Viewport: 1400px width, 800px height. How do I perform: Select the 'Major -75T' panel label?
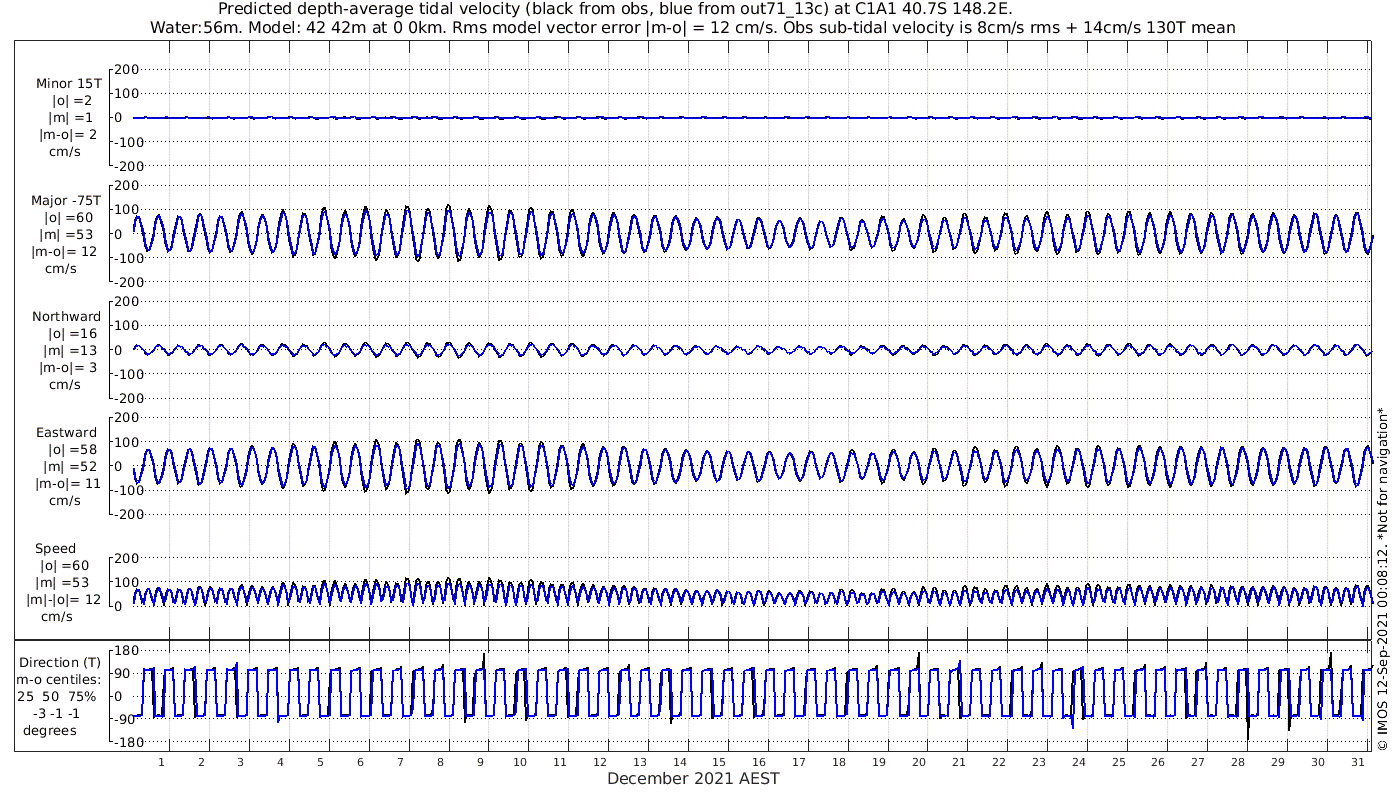66,201
